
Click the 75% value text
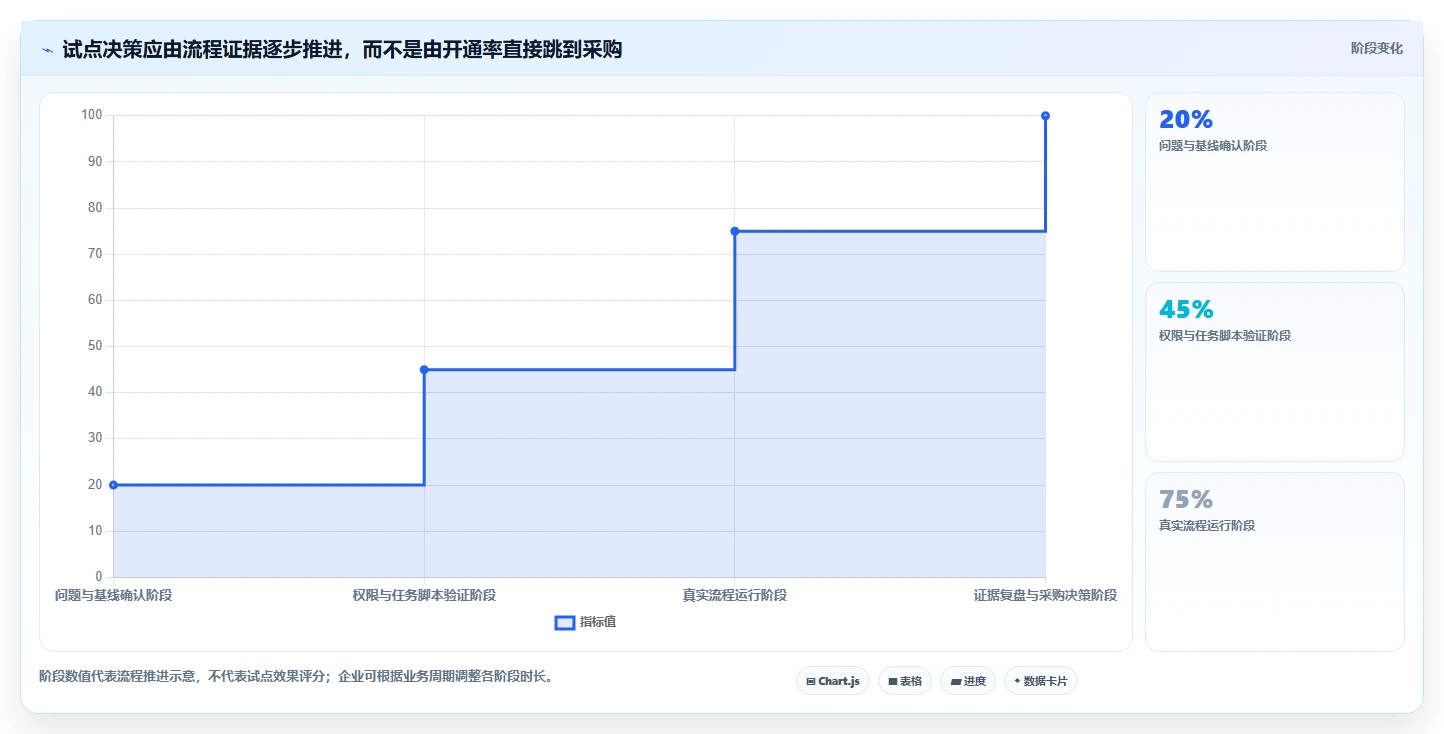pos(1186,499)
